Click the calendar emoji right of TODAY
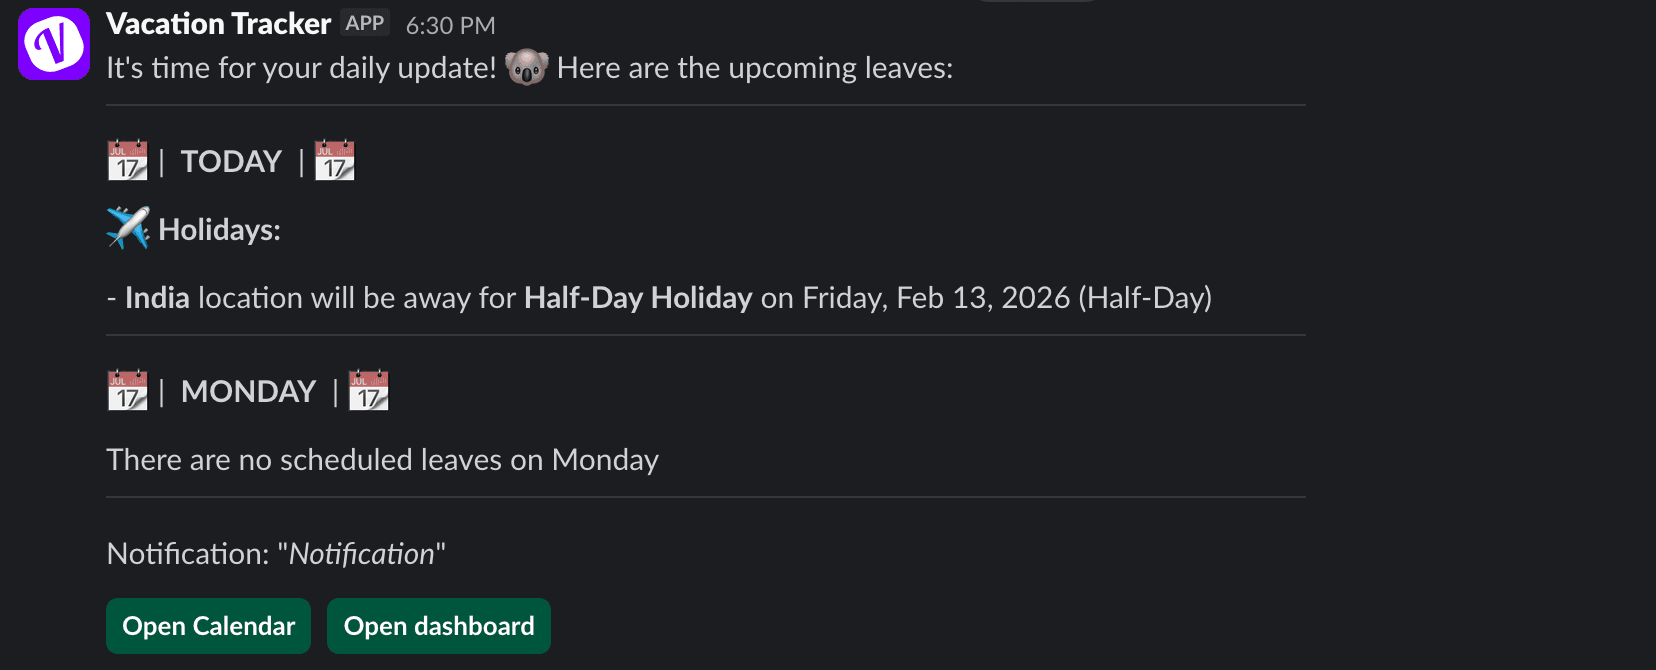This screenshot has width=1656, height=670. pos(335,160)
